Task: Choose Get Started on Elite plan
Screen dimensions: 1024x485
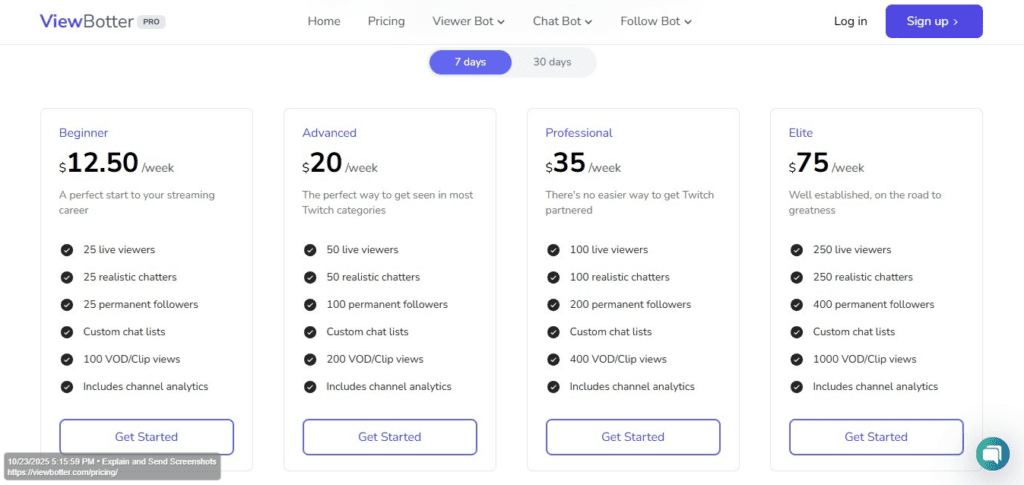Action: [875, 437]
